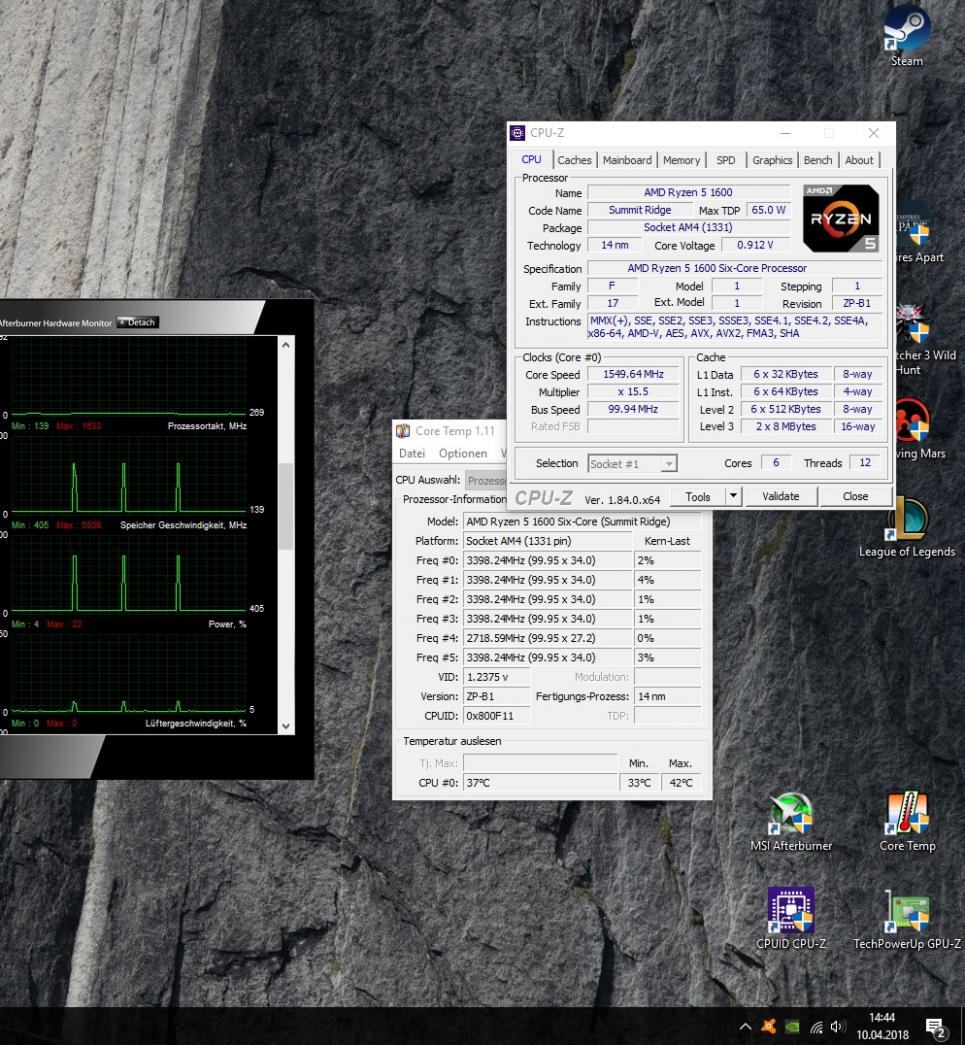Image resolution: width=965 pixels, height=1045 pixels.
Task: Click the Multiplier value x 15.5
Action: (x=632, y=392)
